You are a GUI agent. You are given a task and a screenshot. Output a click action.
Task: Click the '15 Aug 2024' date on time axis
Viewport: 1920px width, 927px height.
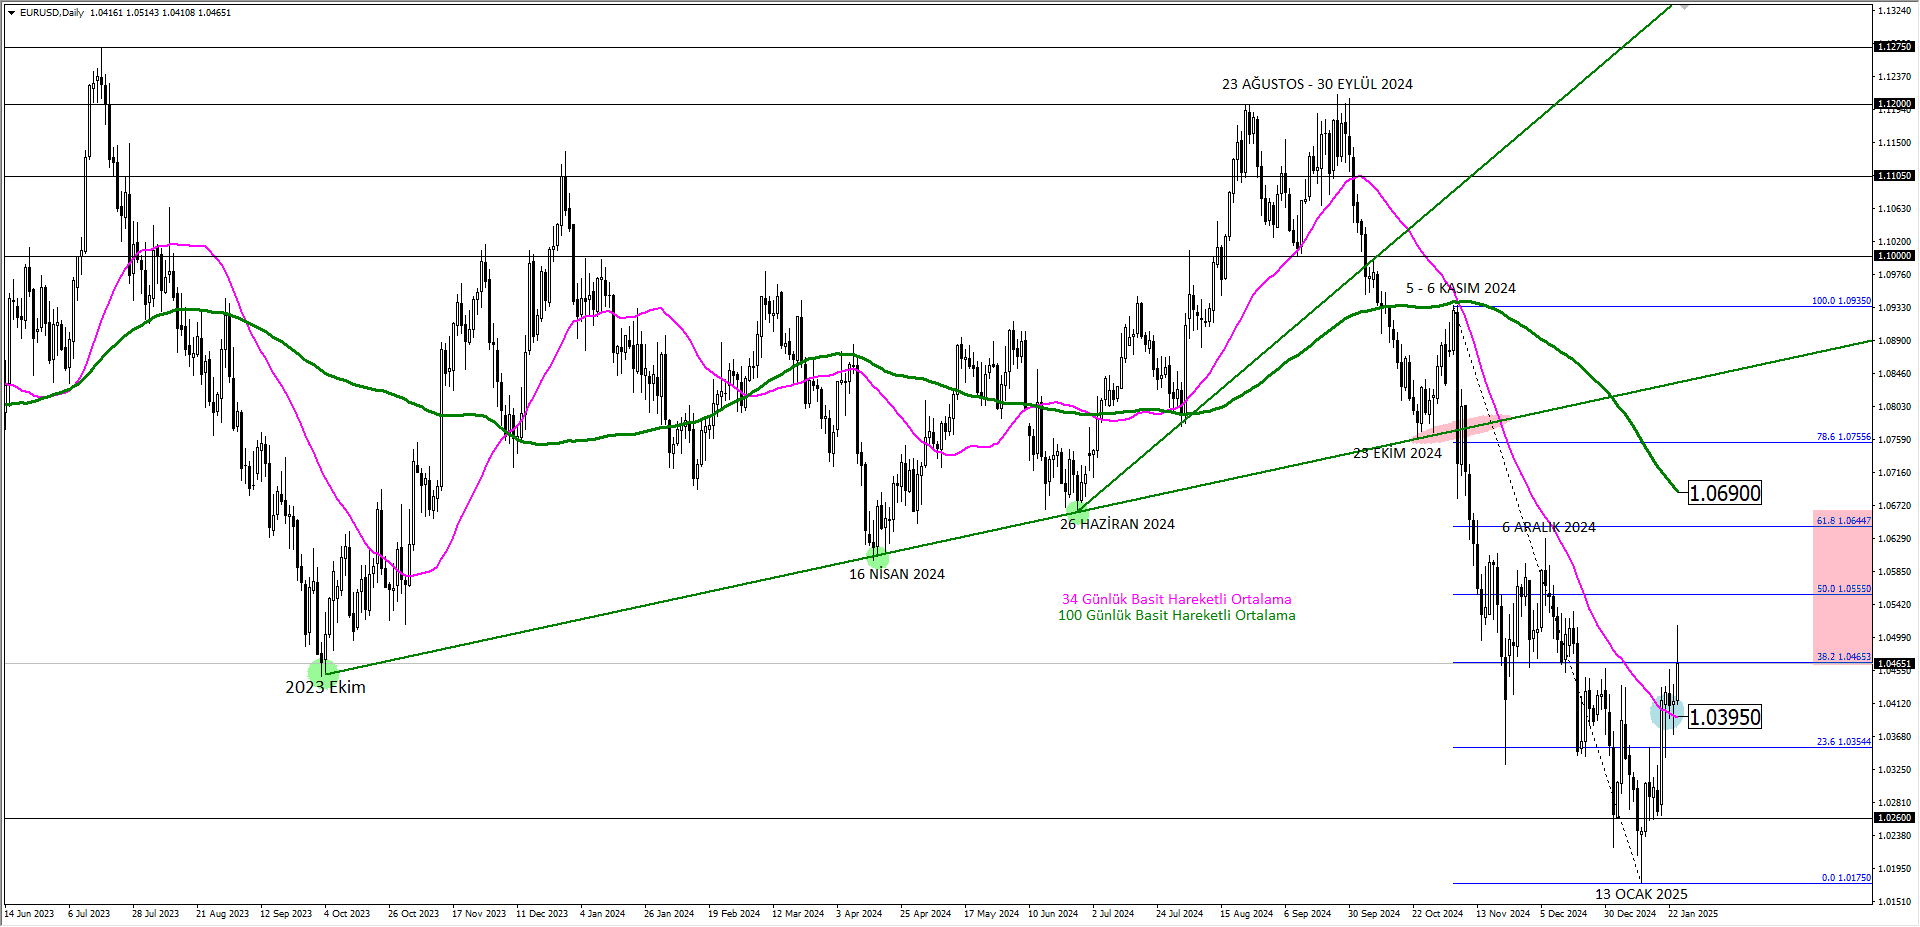click(x=1246, y=914)
